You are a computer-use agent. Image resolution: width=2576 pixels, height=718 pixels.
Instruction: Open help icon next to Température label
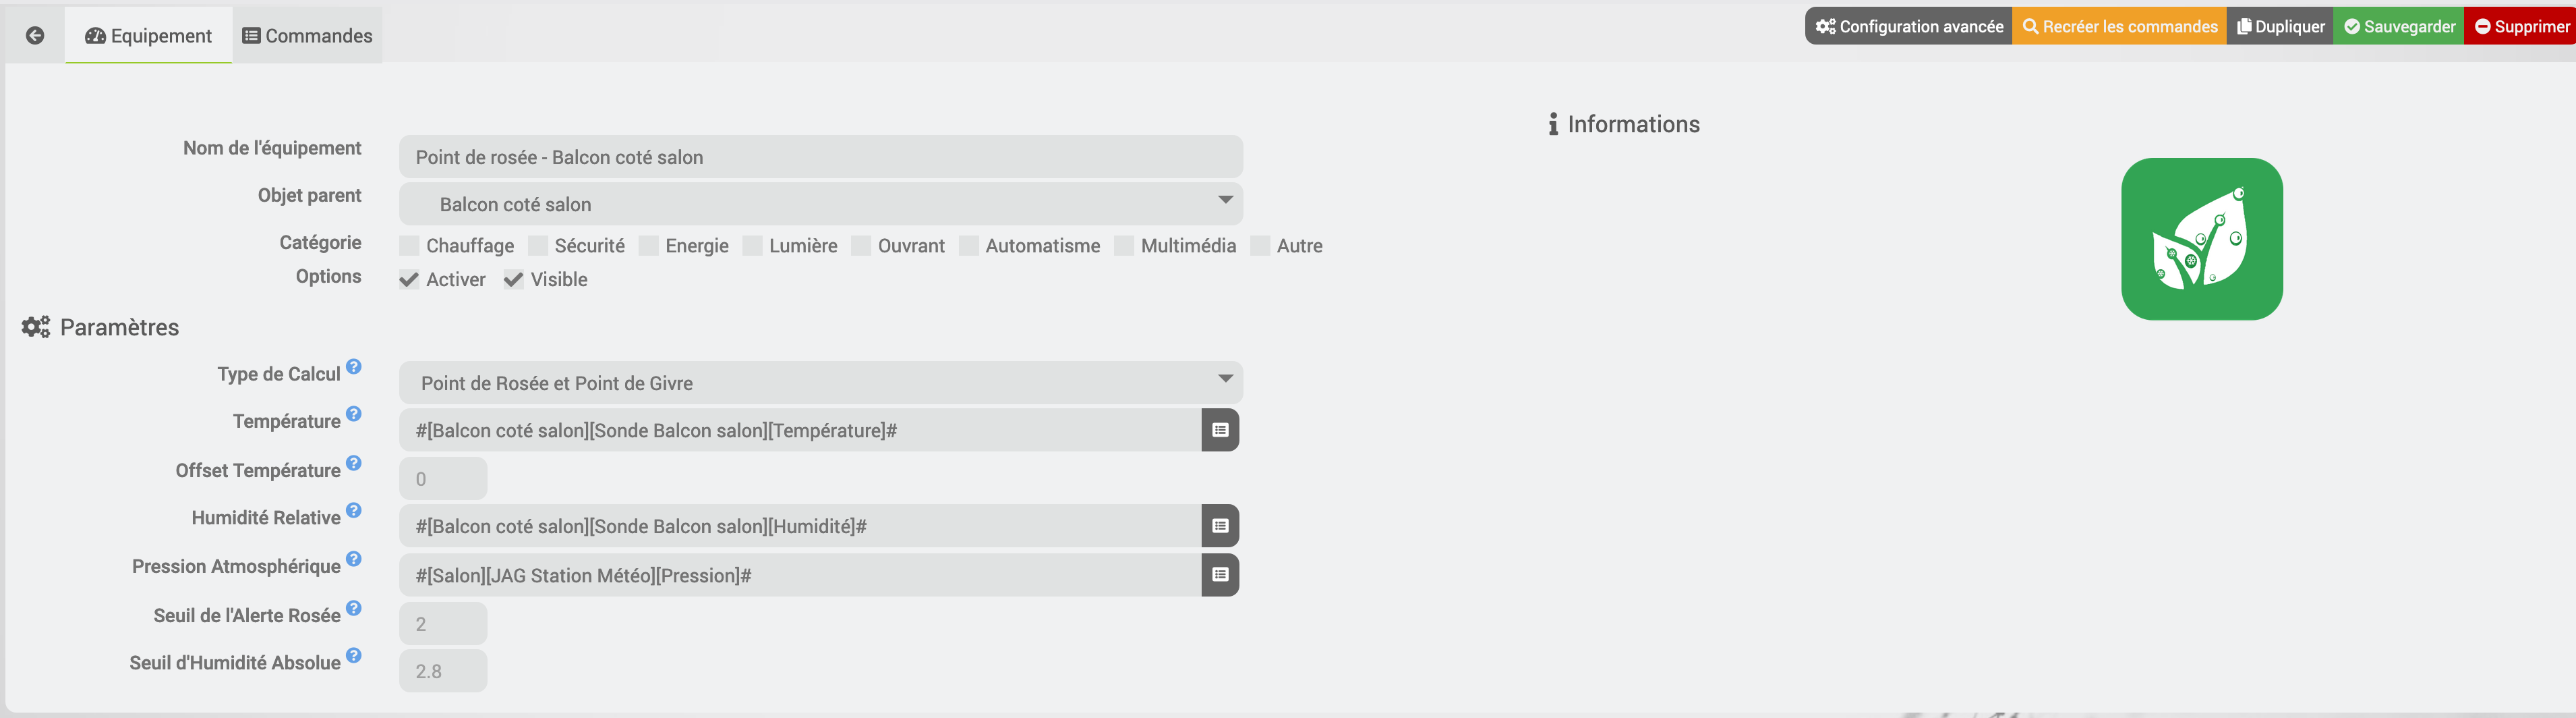[354, 414]
